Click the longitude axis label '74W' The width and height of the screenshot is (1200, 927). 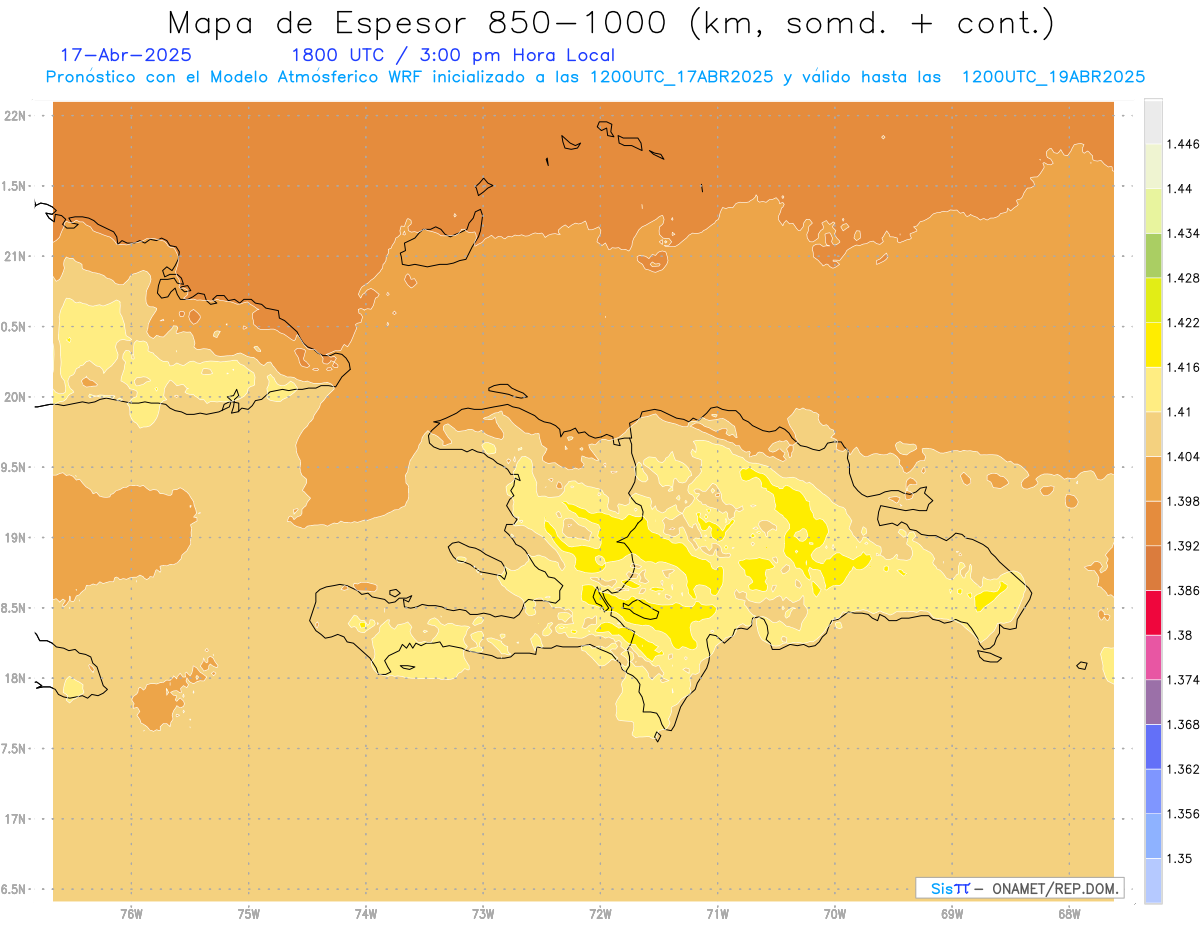pos(366,914)
